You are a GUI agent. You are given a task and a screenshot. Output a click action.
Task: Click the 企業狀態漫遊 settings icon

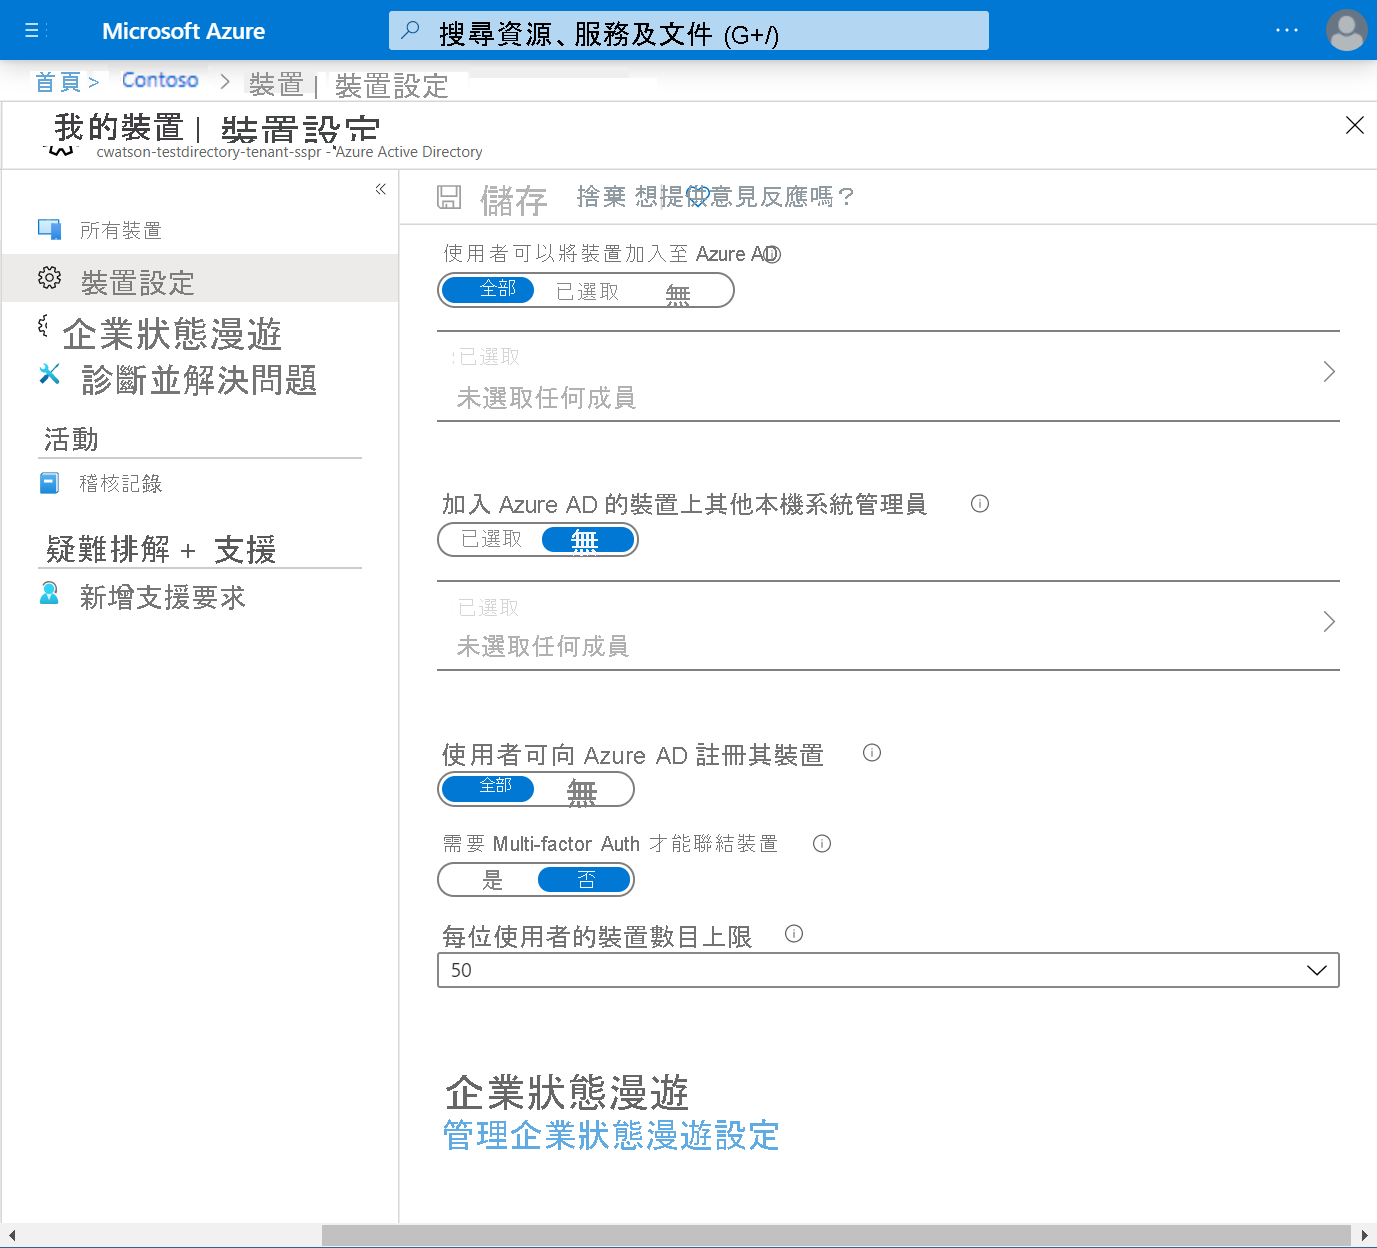pyautogui.click(x=44, y=326)
